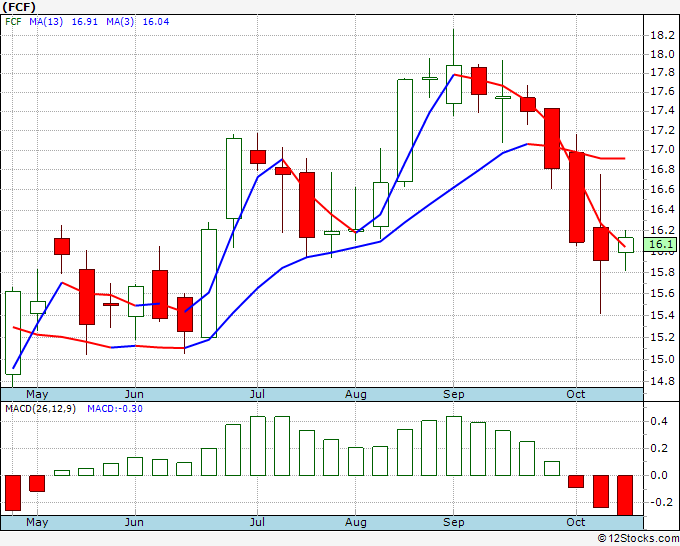This screenshot has height=546, width=680.
Task: Click the 15.0 price axis label
Action: 662,359
